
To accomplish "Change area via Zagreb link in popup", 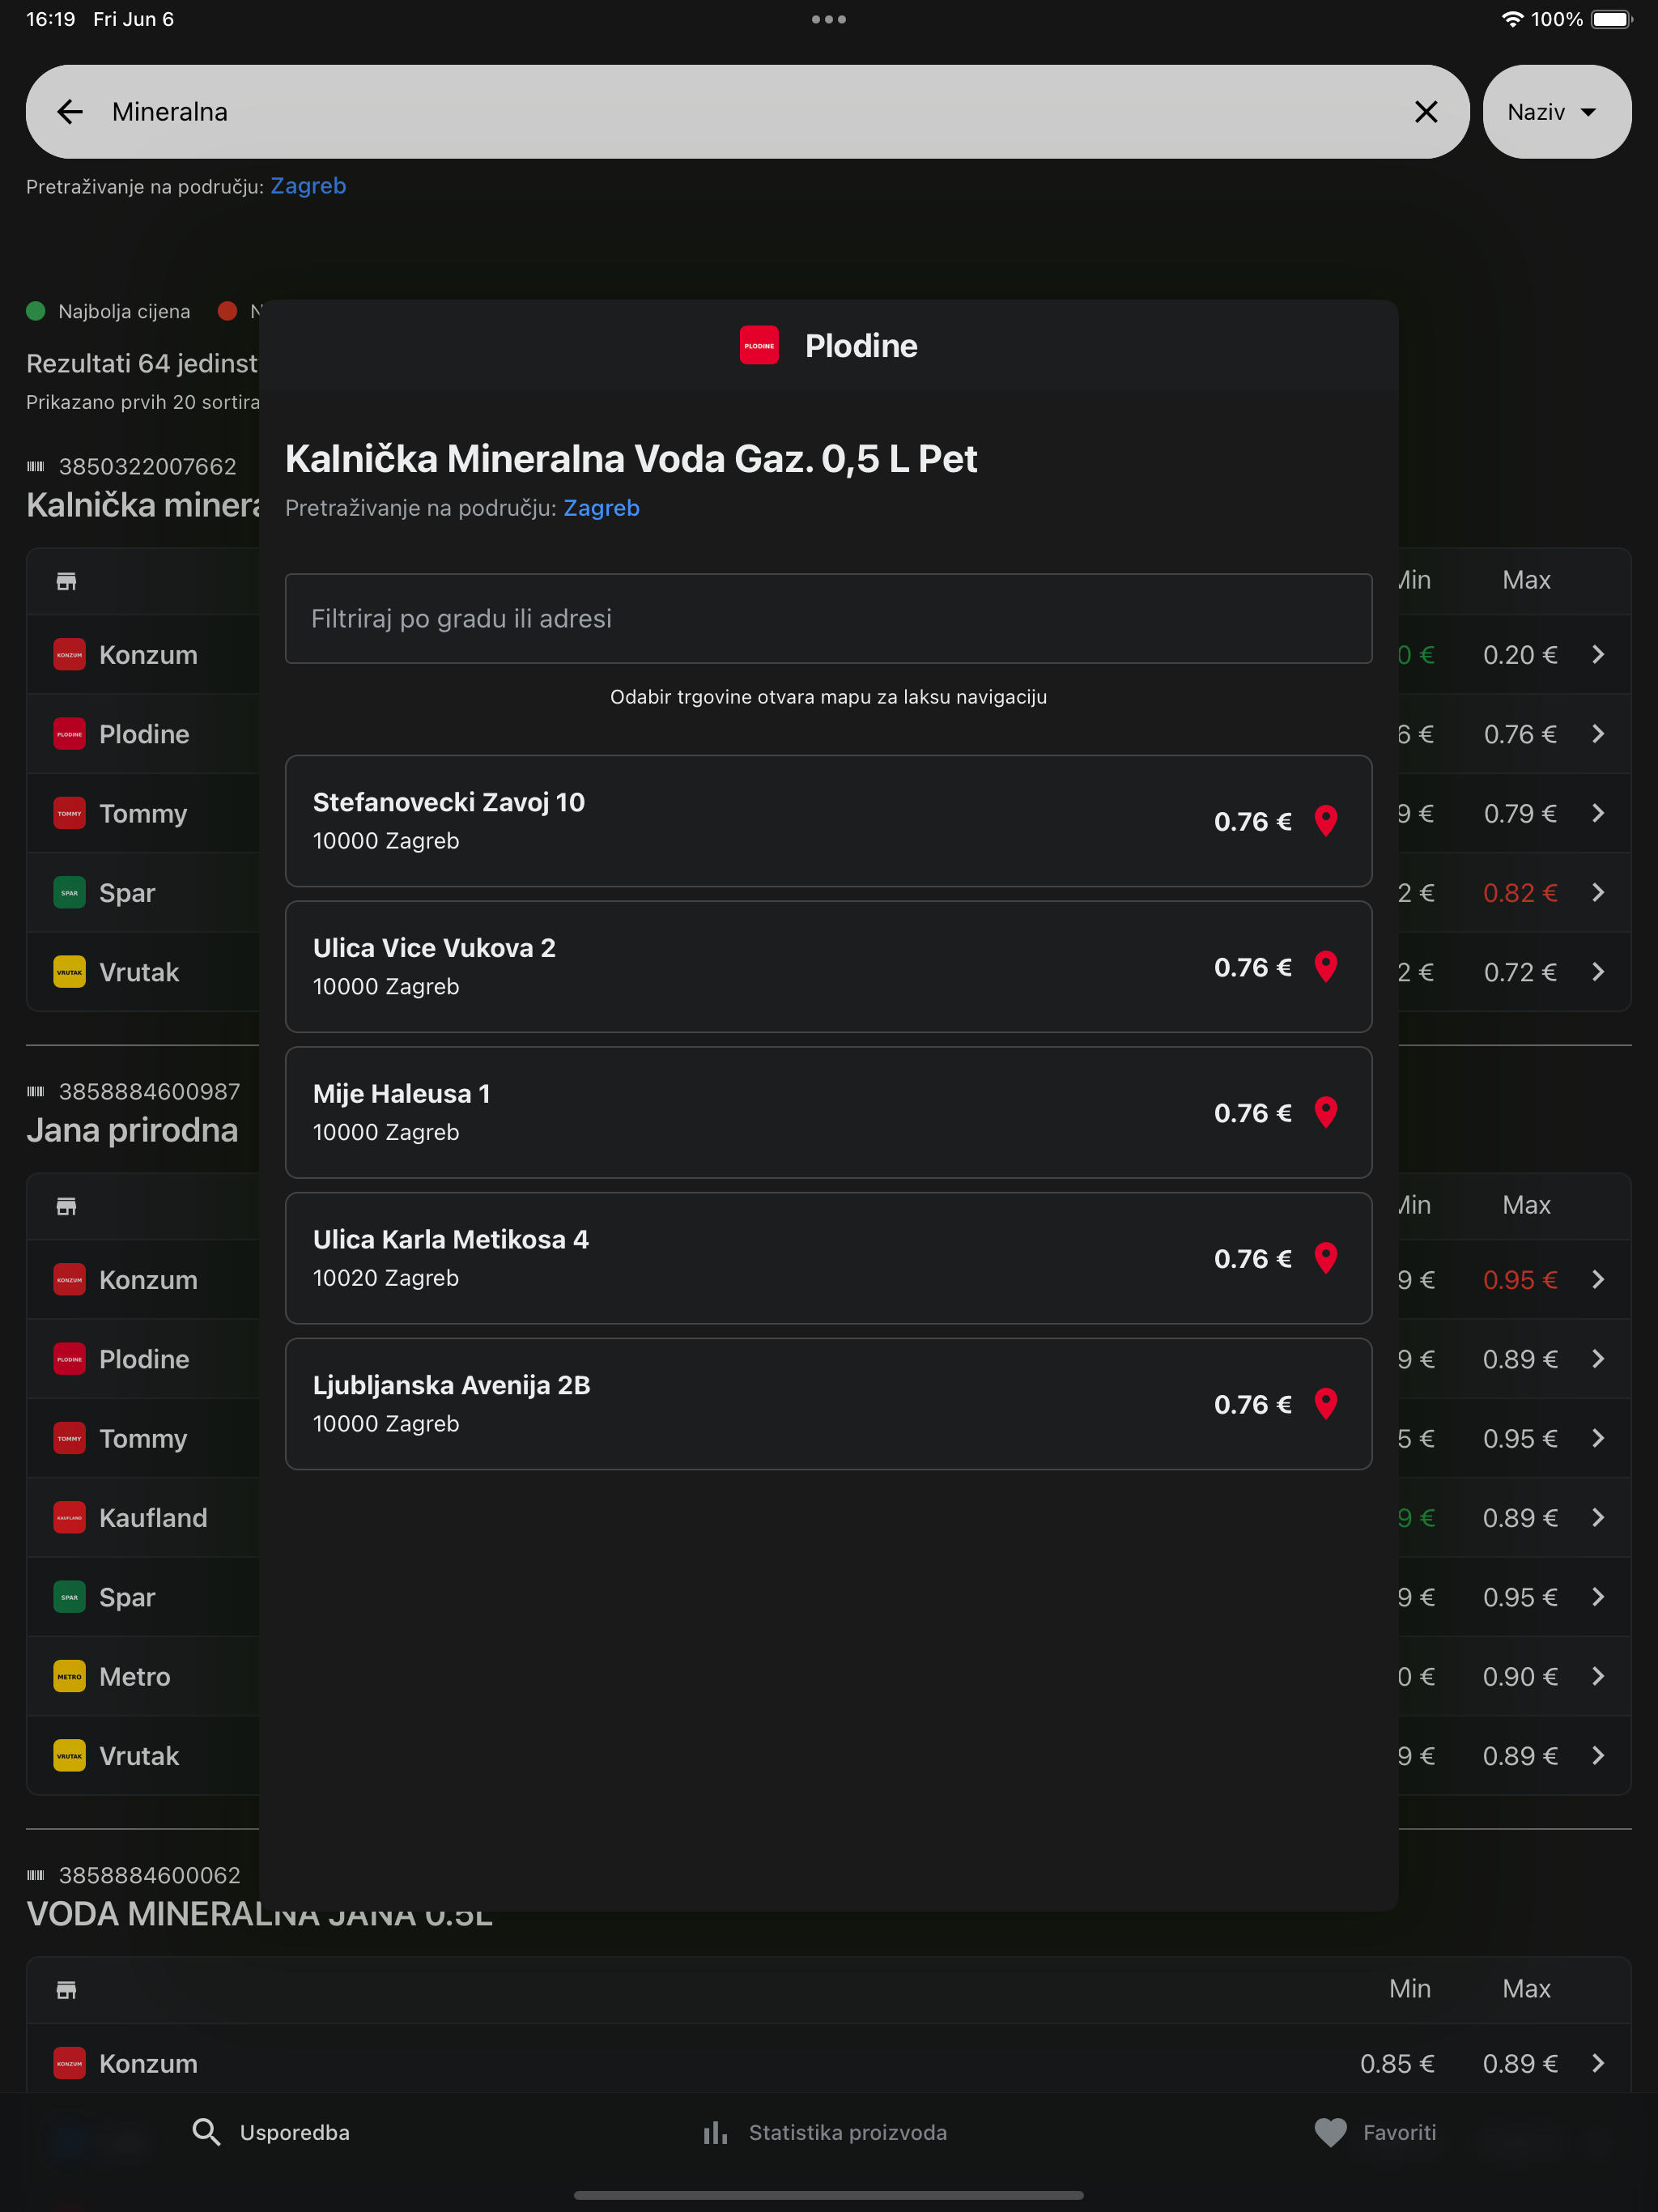I will click(601, 508).
